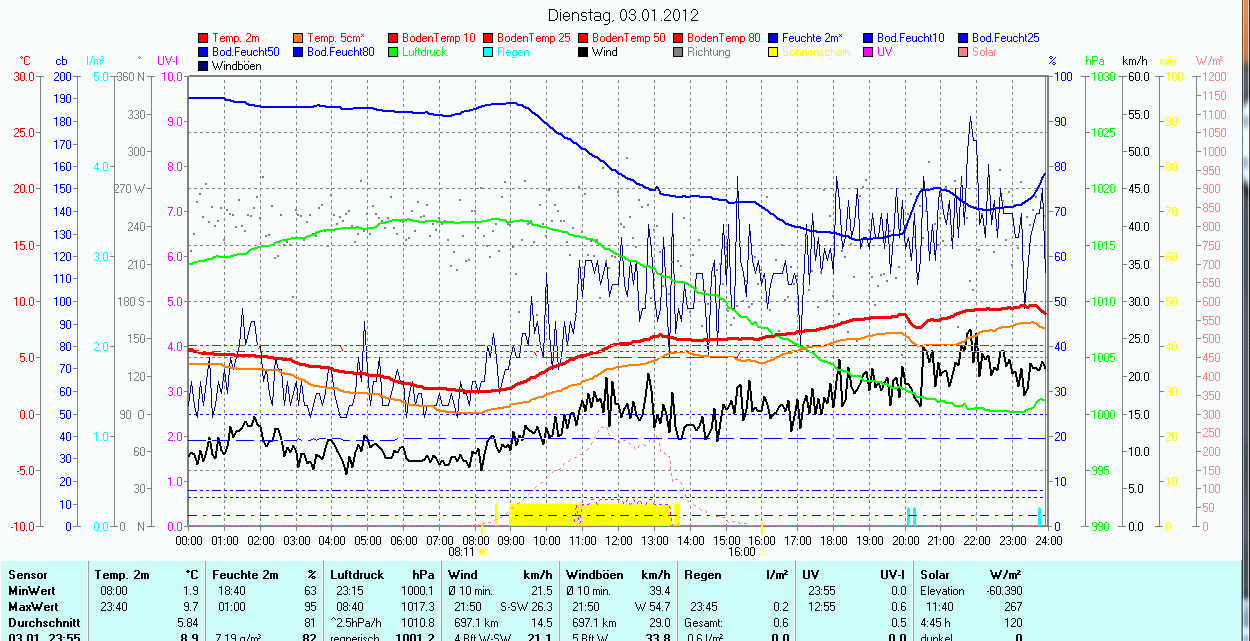Click the sunset icon near 16:00
The image size is (1250, 641).
click(763, 551)
